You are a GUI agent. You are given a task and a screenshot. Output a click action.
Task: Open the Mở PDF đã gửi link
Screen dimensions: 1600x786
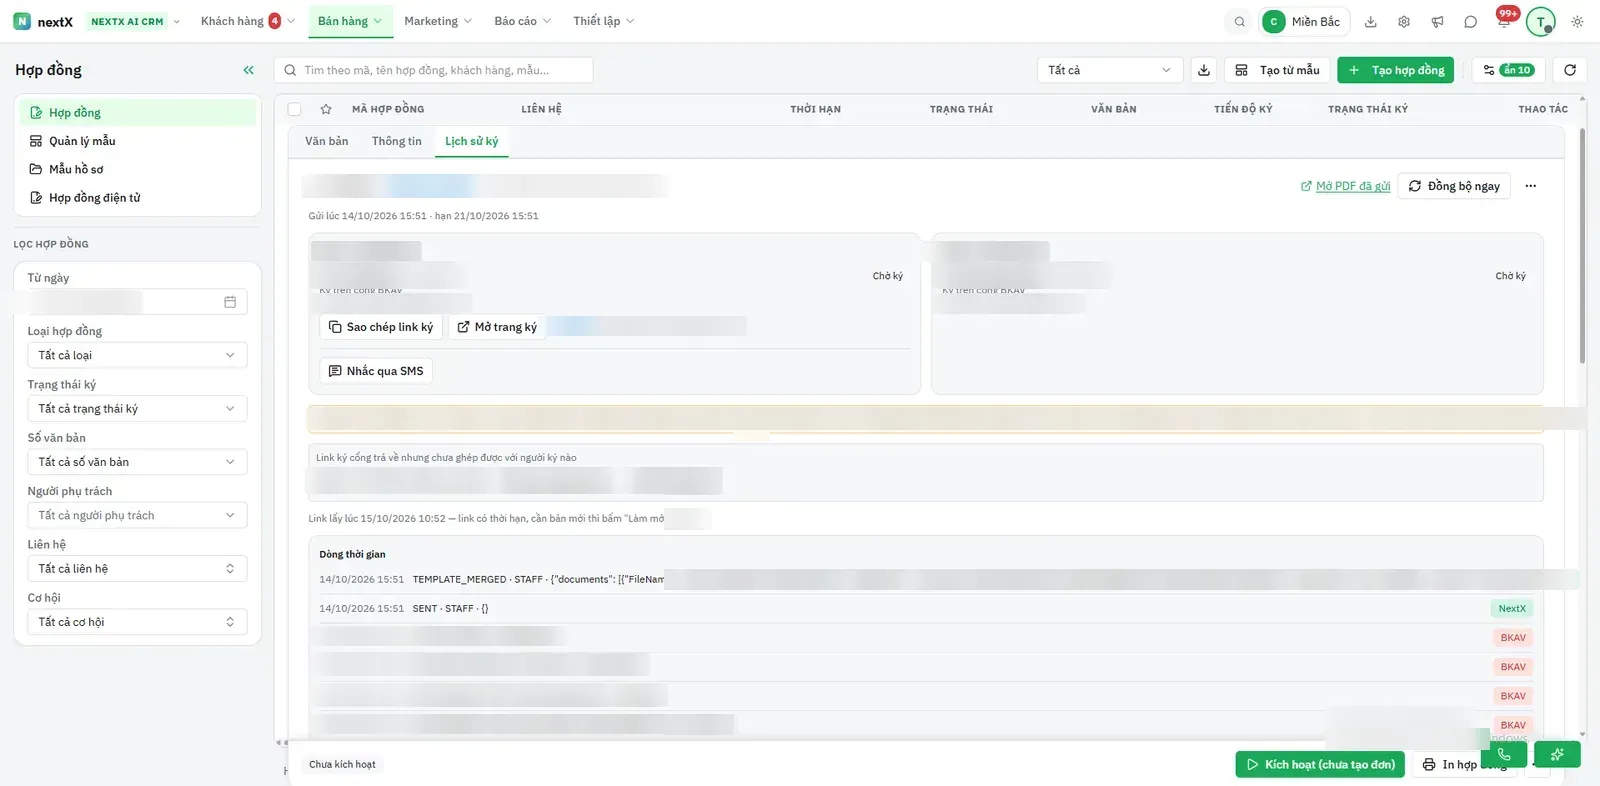[1346, 186]
